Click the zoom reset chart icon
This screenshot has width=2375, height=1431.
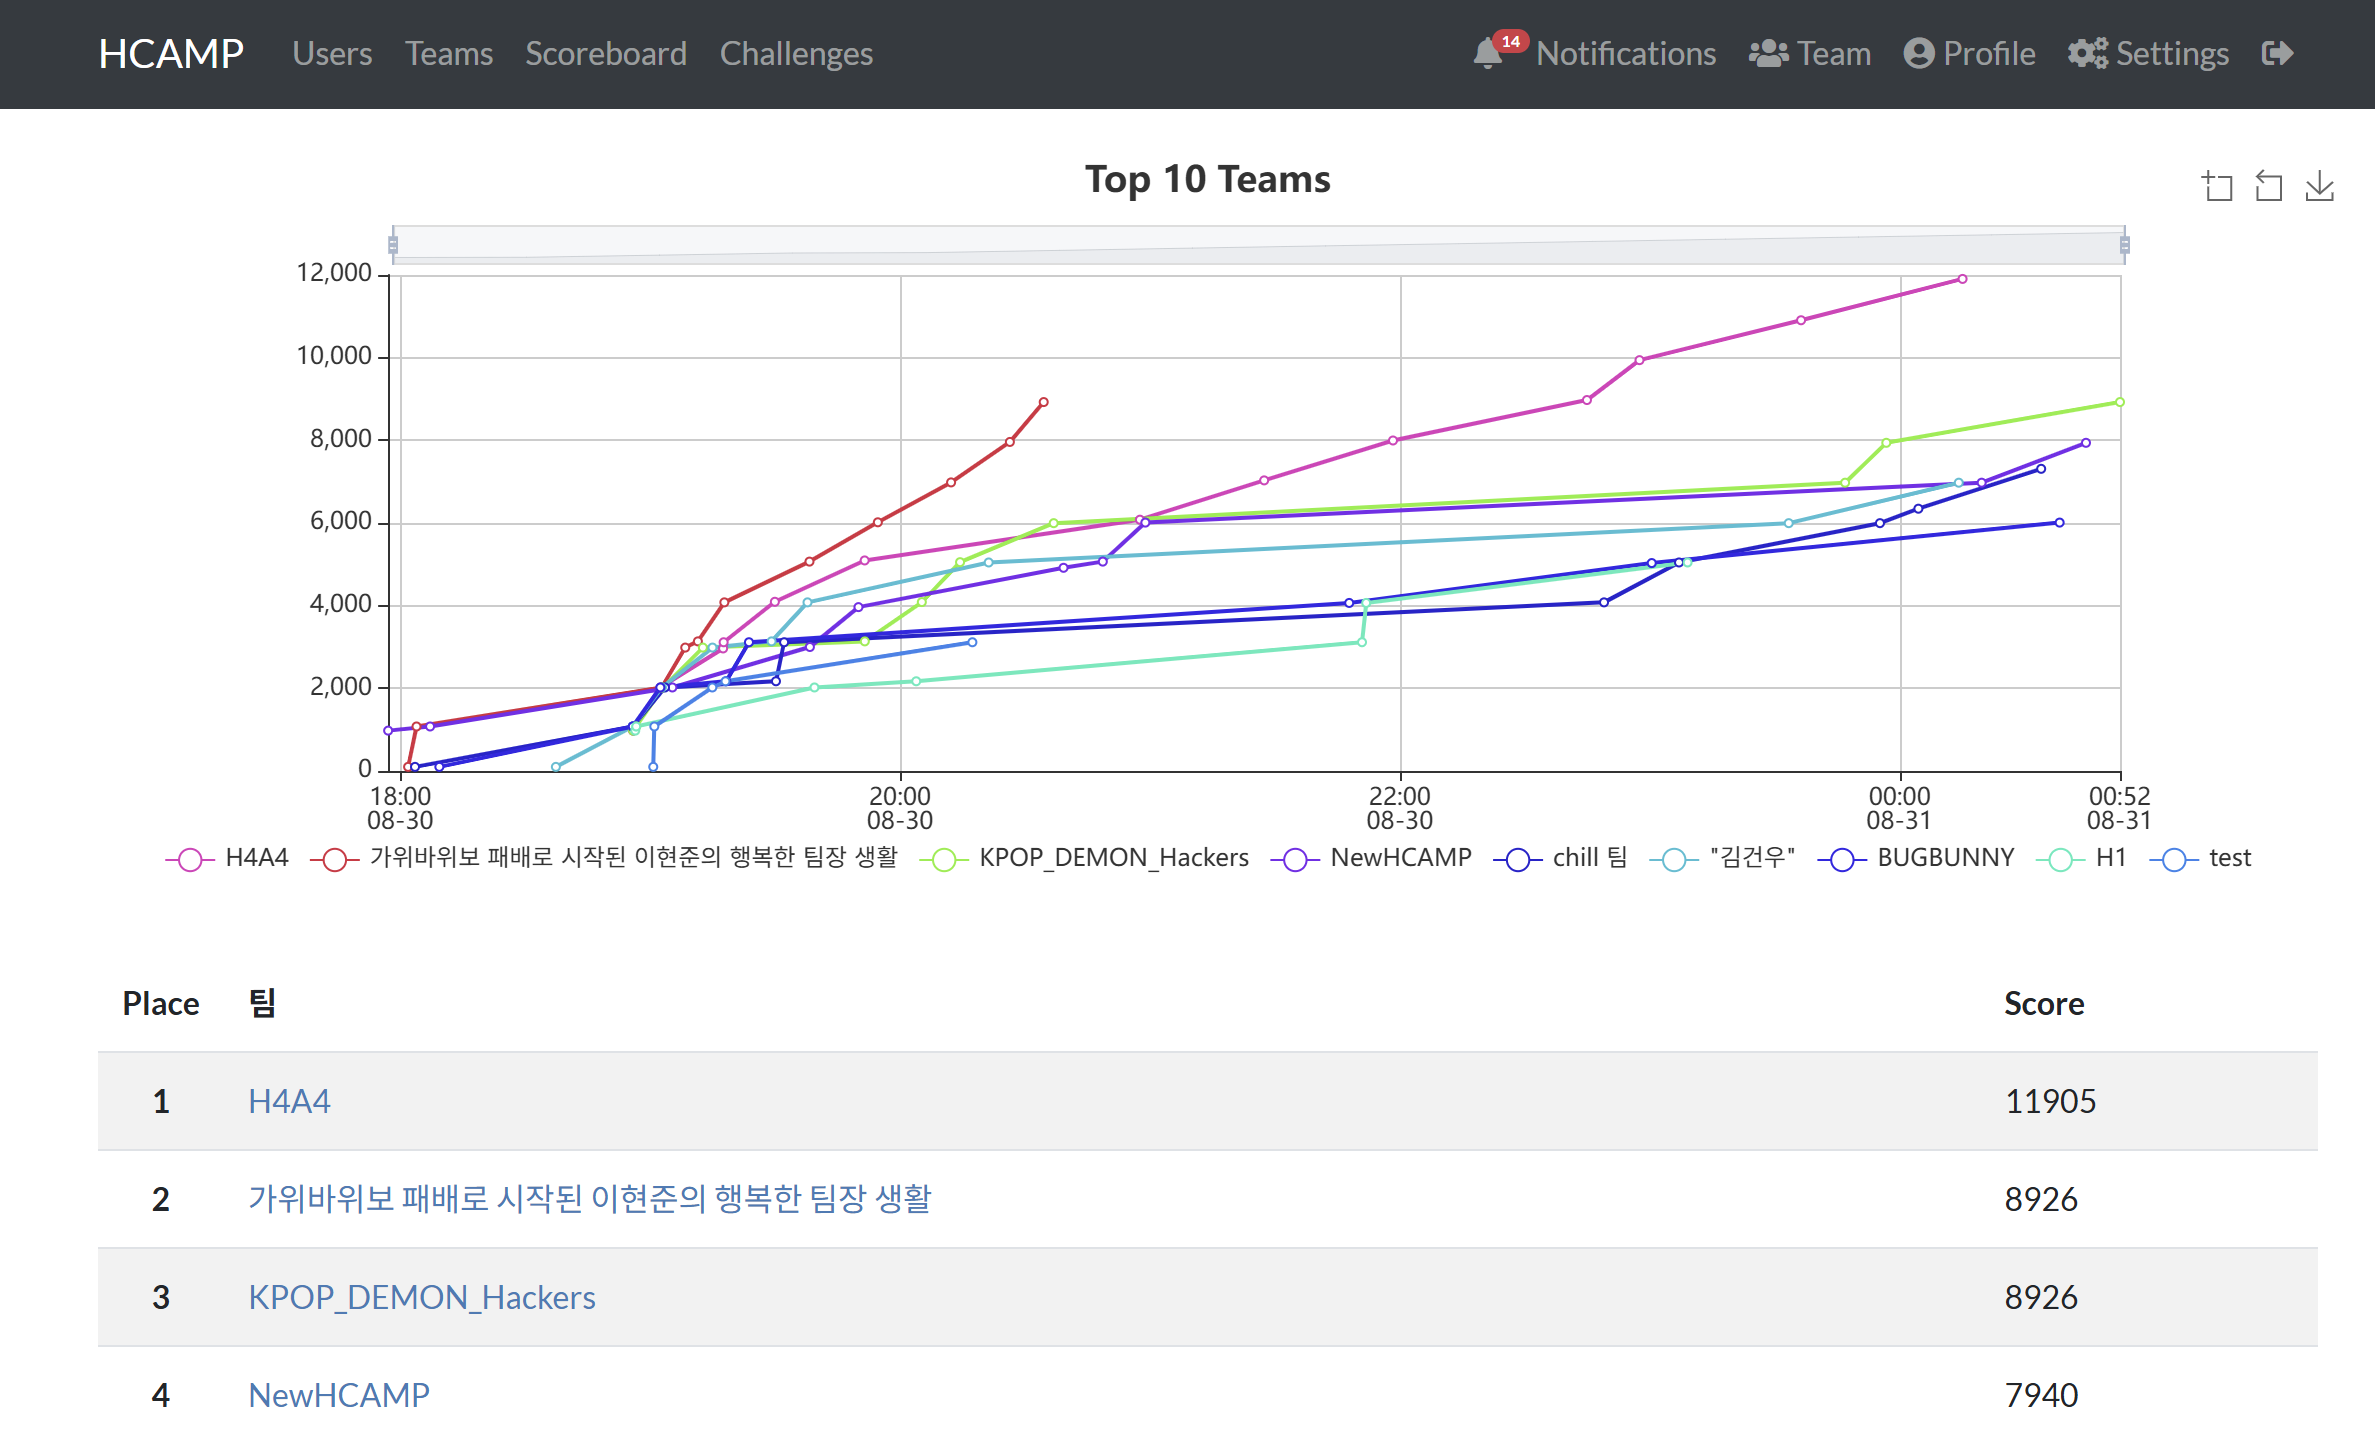tap(2268, 186)
